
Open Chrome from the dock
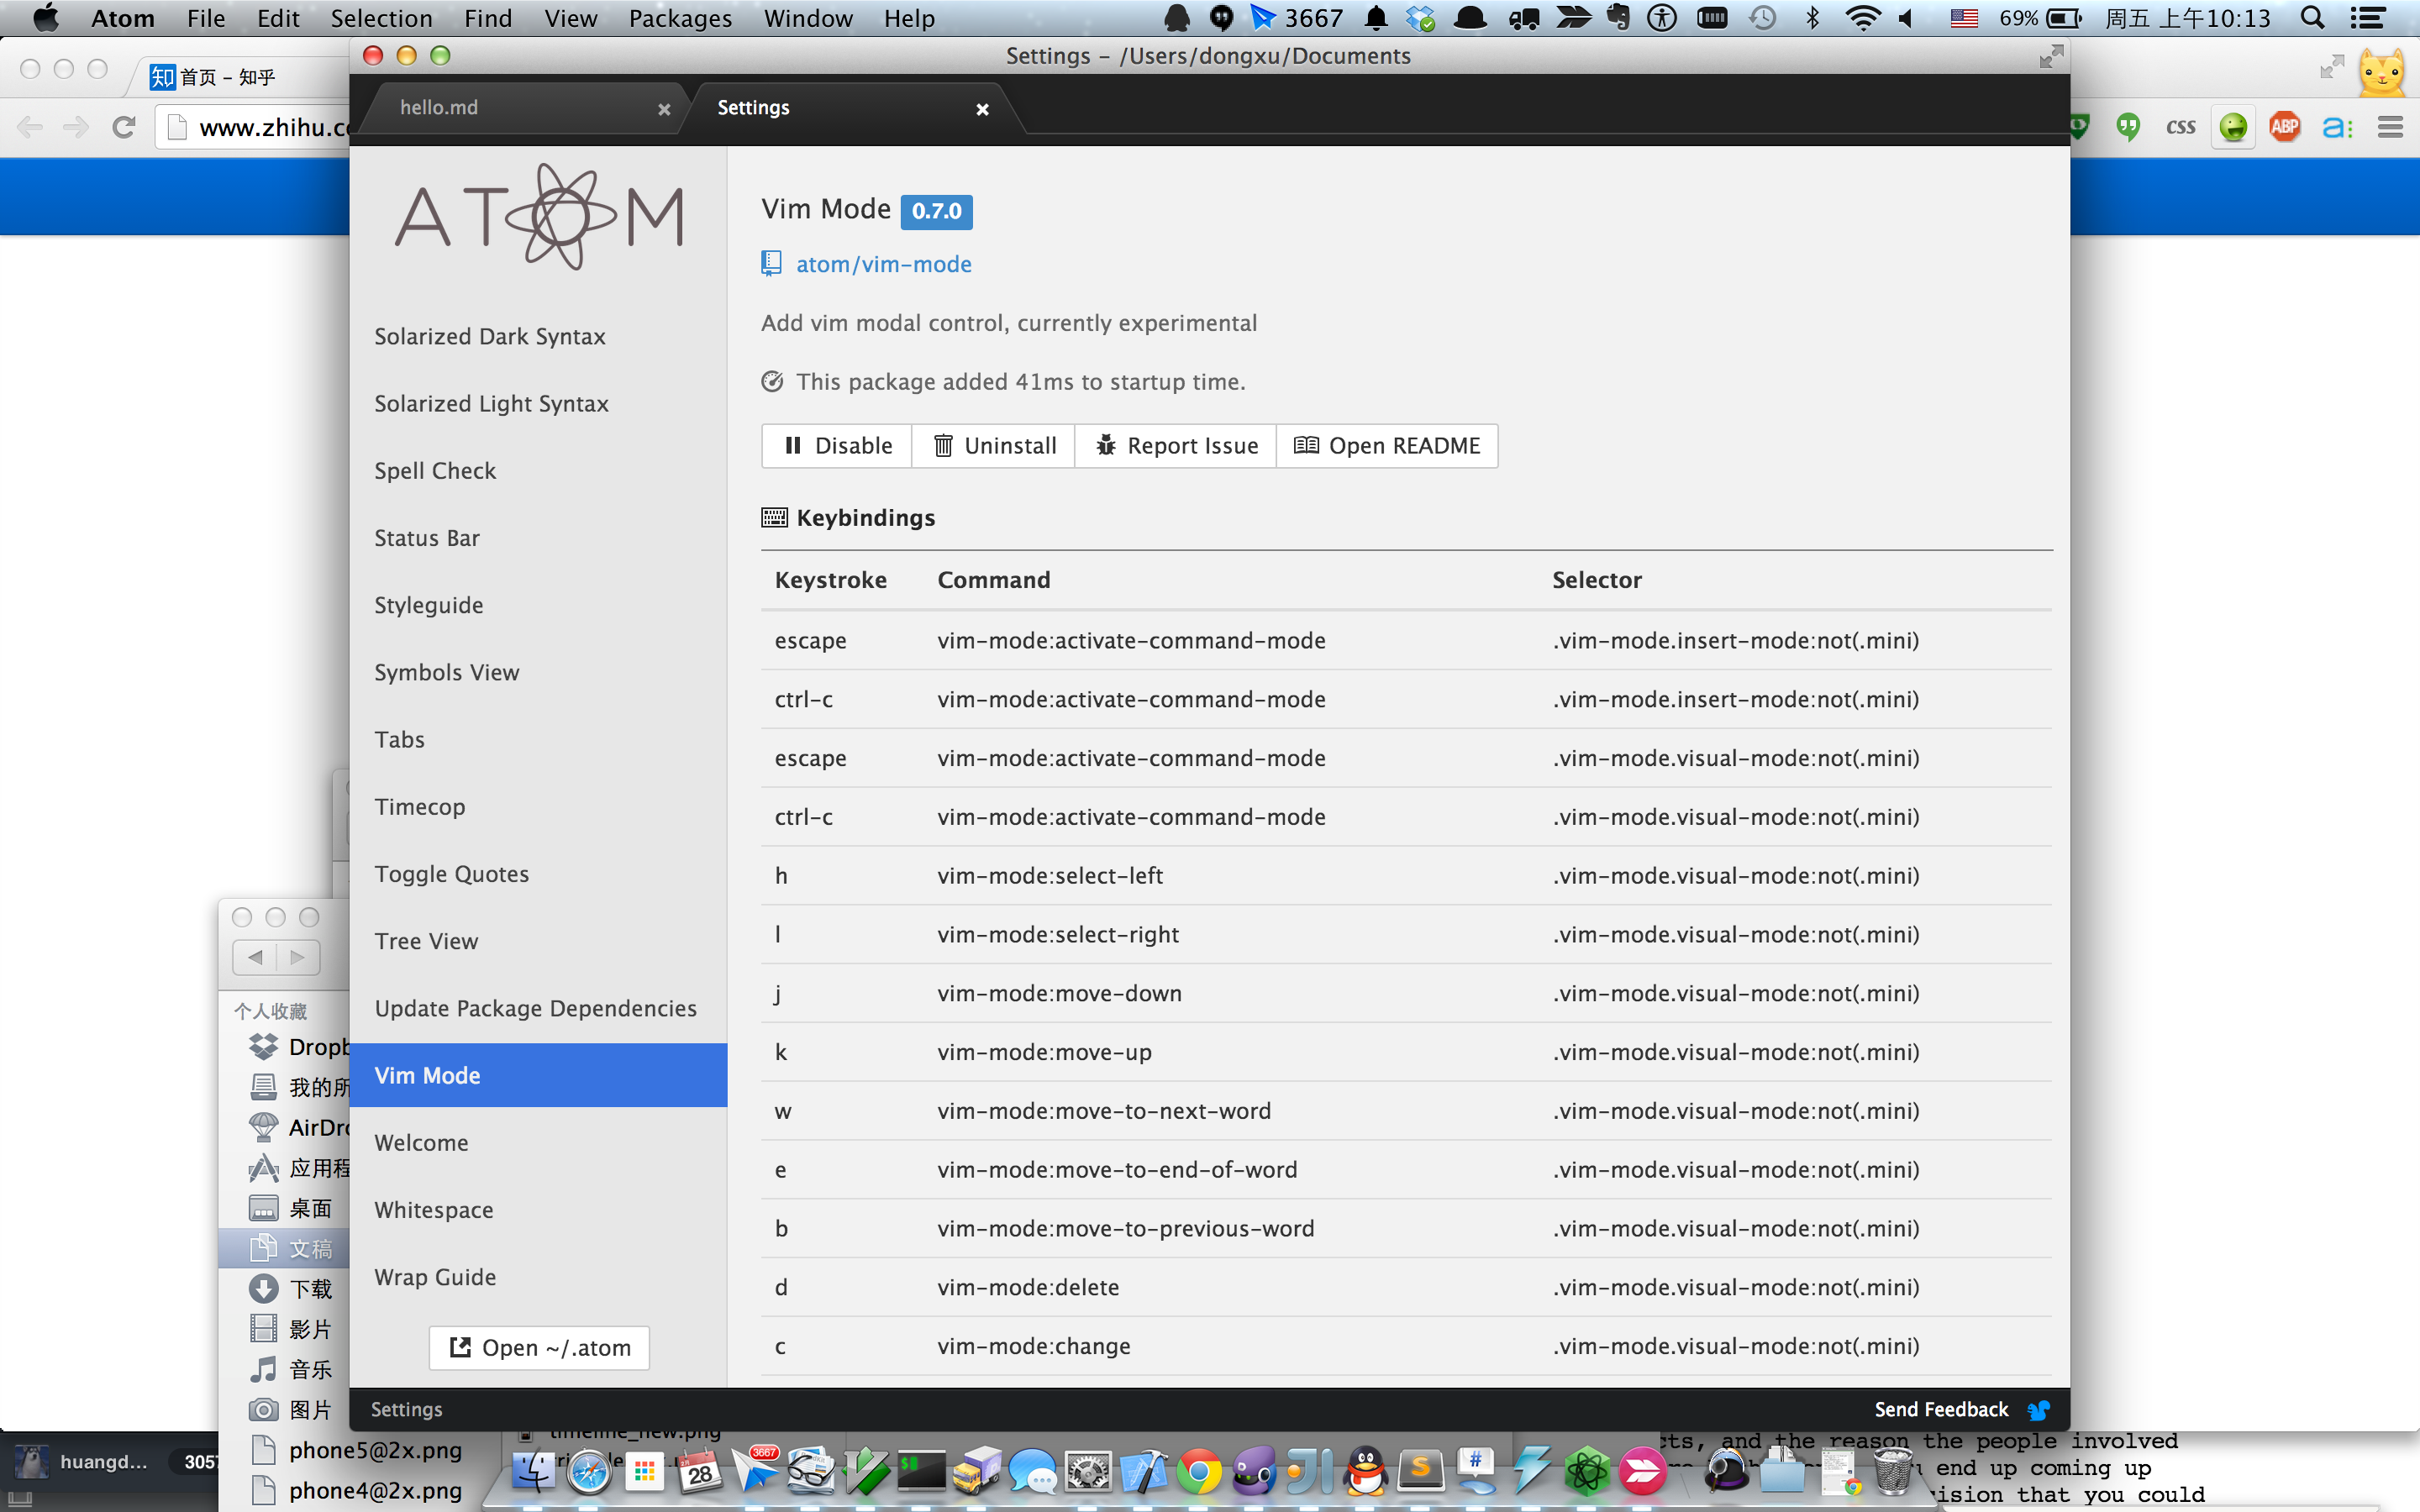1198,1472
